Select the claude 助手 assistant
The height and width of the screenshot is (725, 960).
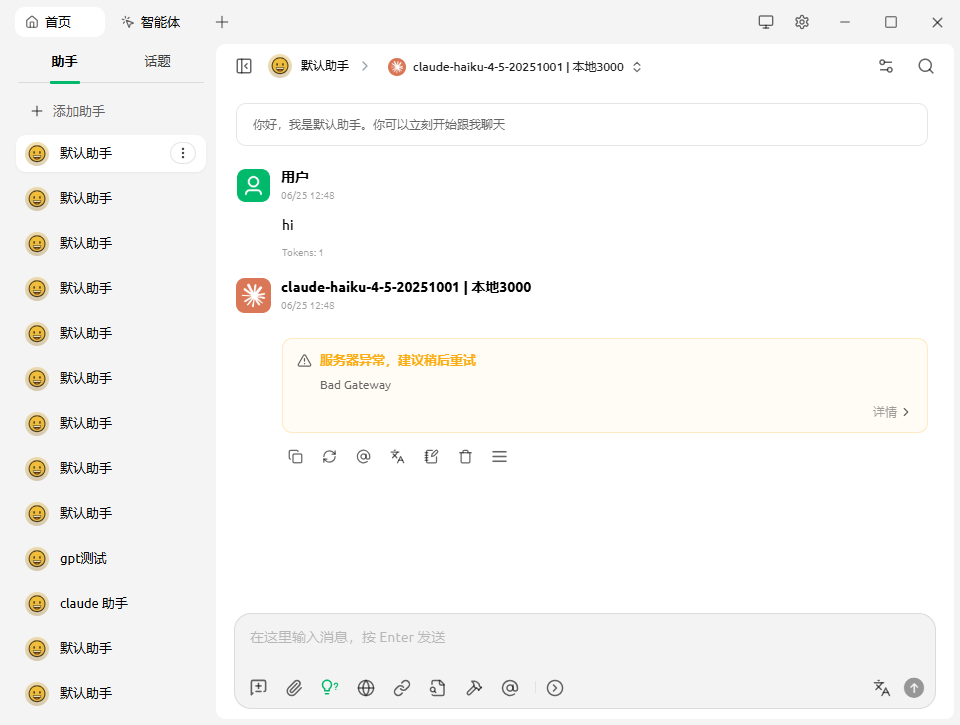click(x=111, y=603)
